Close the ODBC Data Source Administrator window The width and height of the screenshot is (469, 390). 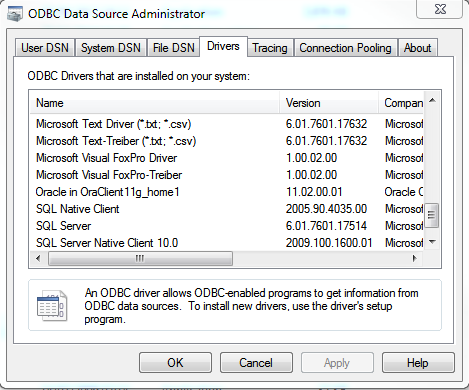[440, 9]
